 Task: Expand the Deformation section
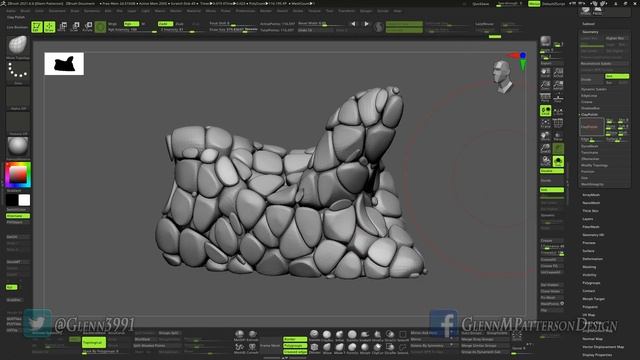click(x=592, y=259)
